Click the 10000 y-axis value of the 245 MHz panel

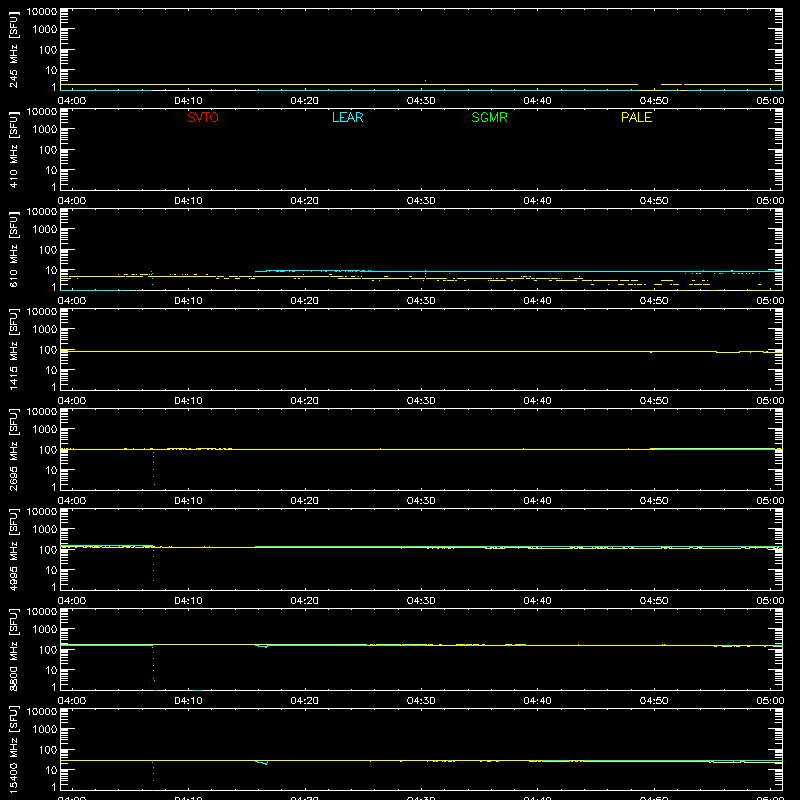pos(42,12)
